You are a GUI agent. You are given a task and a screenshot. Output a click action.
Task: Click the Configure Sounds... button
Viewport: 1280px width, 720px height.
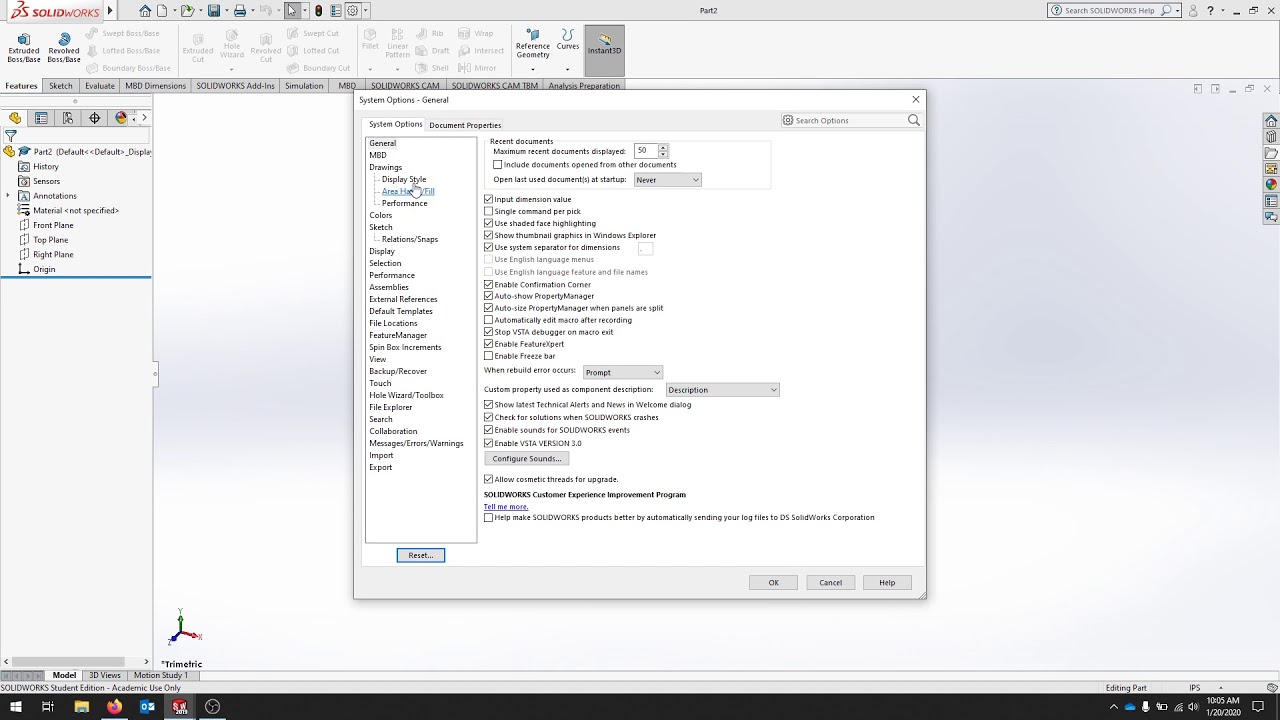[527, 458]
